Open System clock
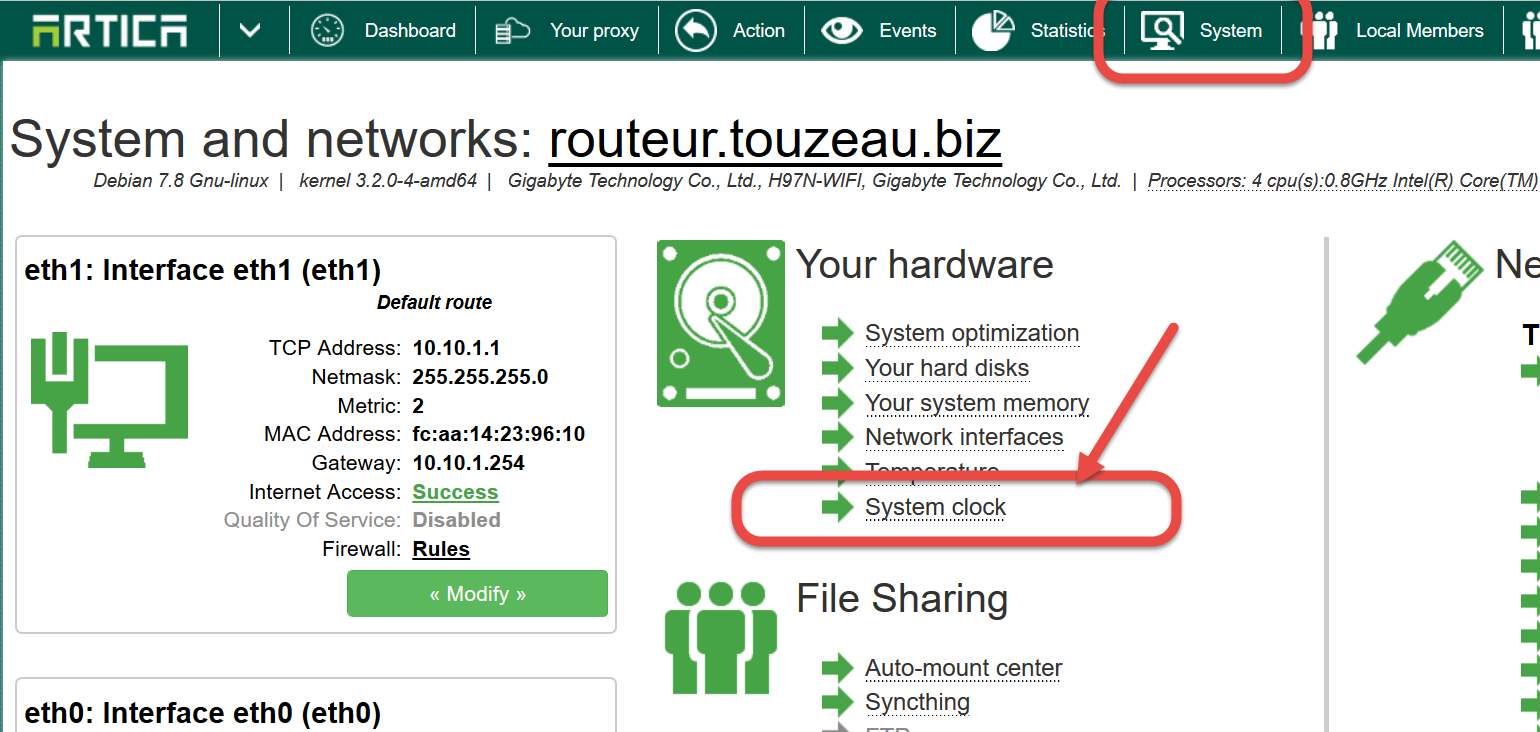Viewport: 1540px width, 732px height. 935,507
